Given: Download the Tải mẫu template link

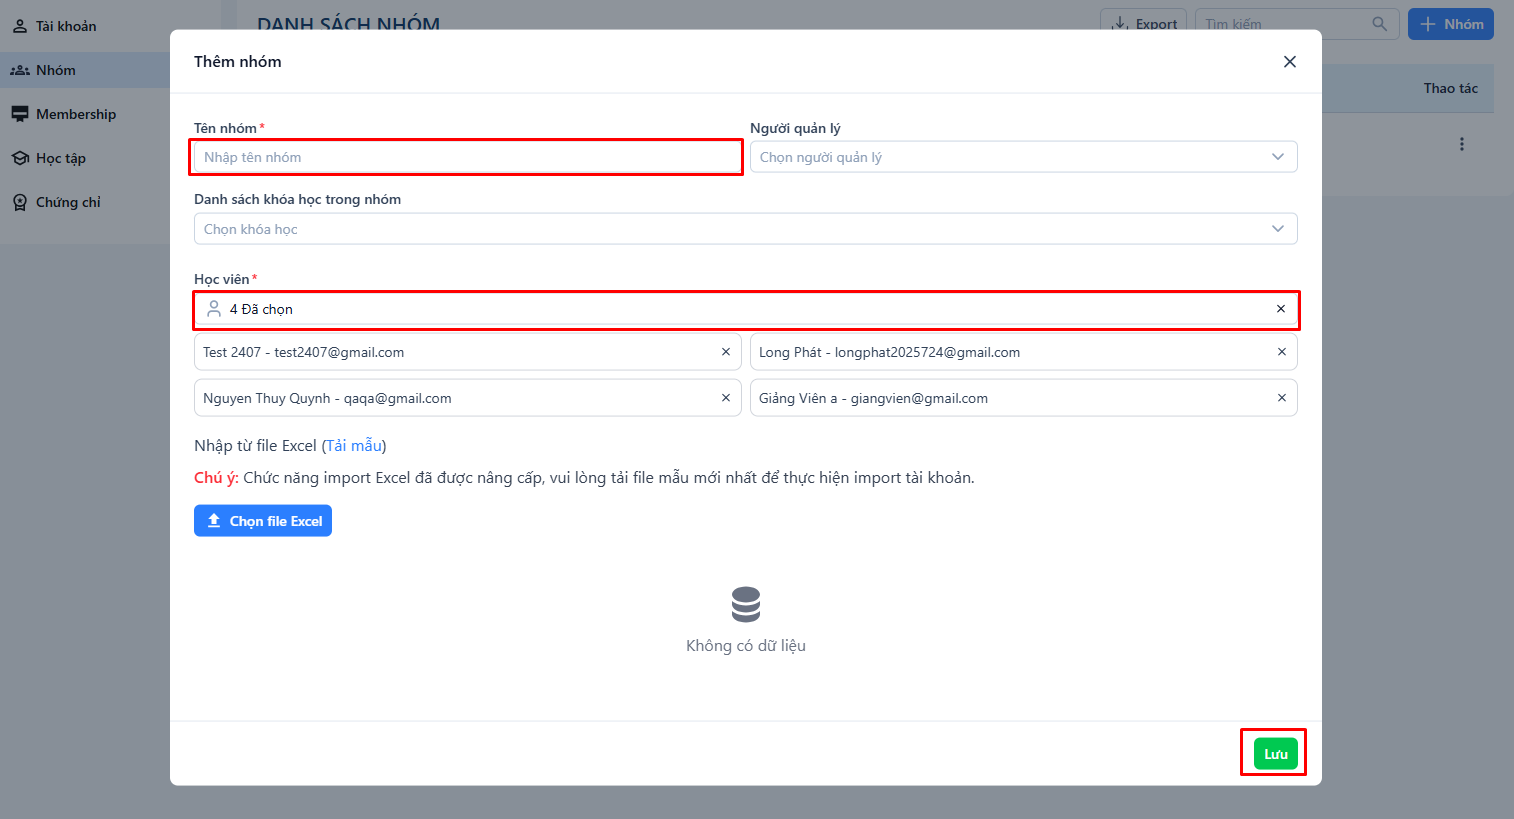Looking at the screenshot, I should [354, 446].
